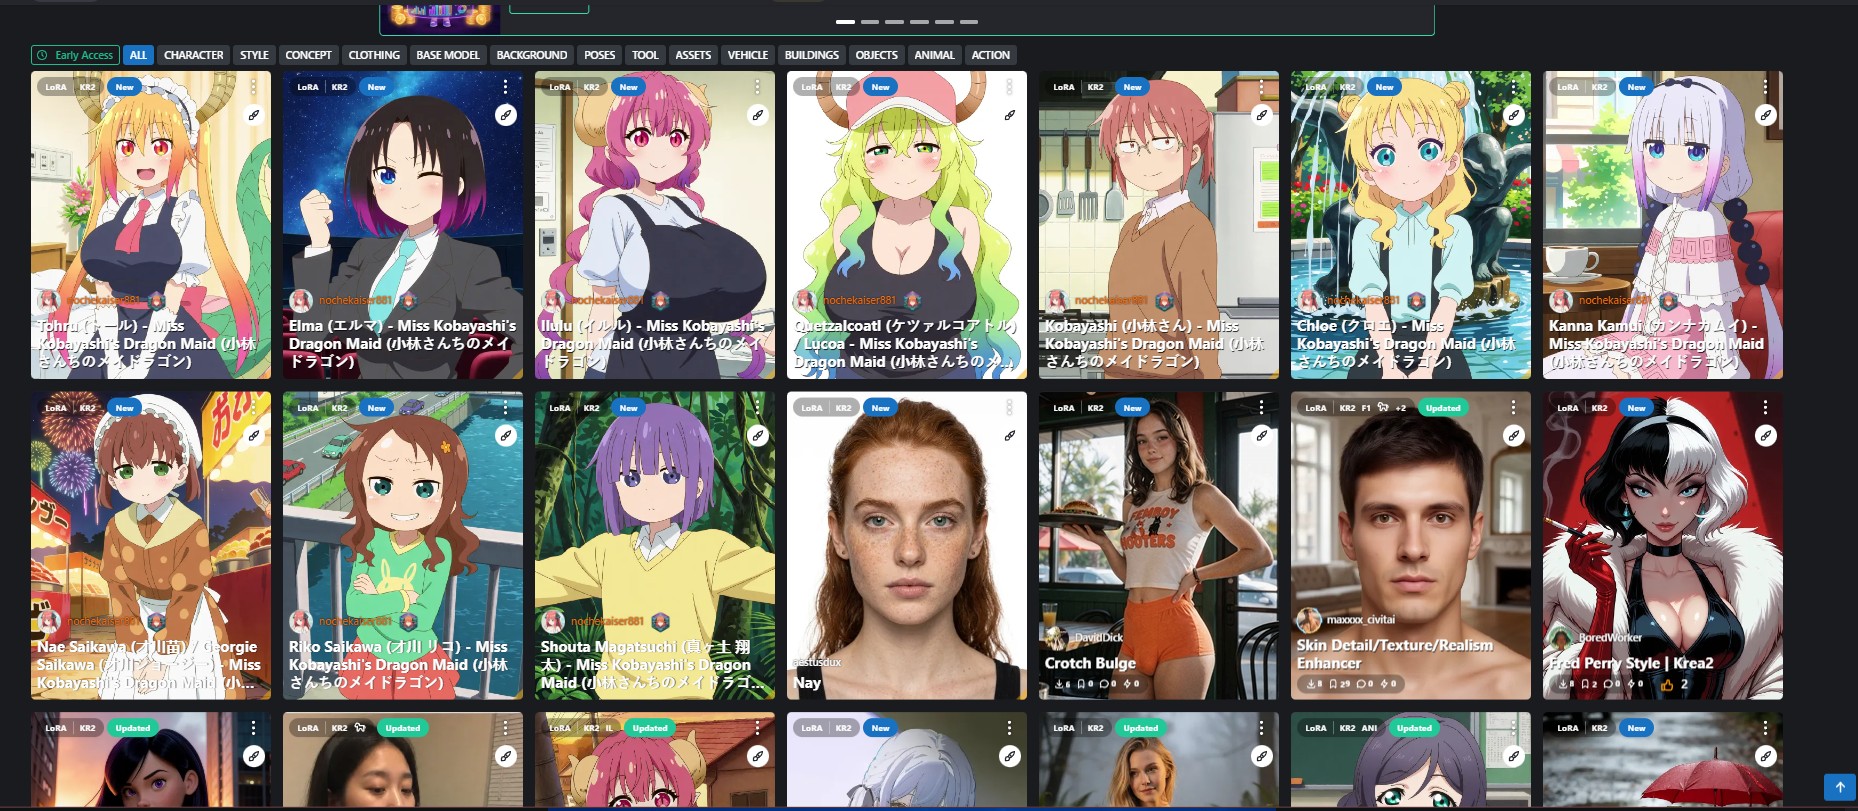The height and width of the screenshot is (811, 1858).
Task: Open the Fred Perry Style | Krea2 title
Action: [1631, 663]
